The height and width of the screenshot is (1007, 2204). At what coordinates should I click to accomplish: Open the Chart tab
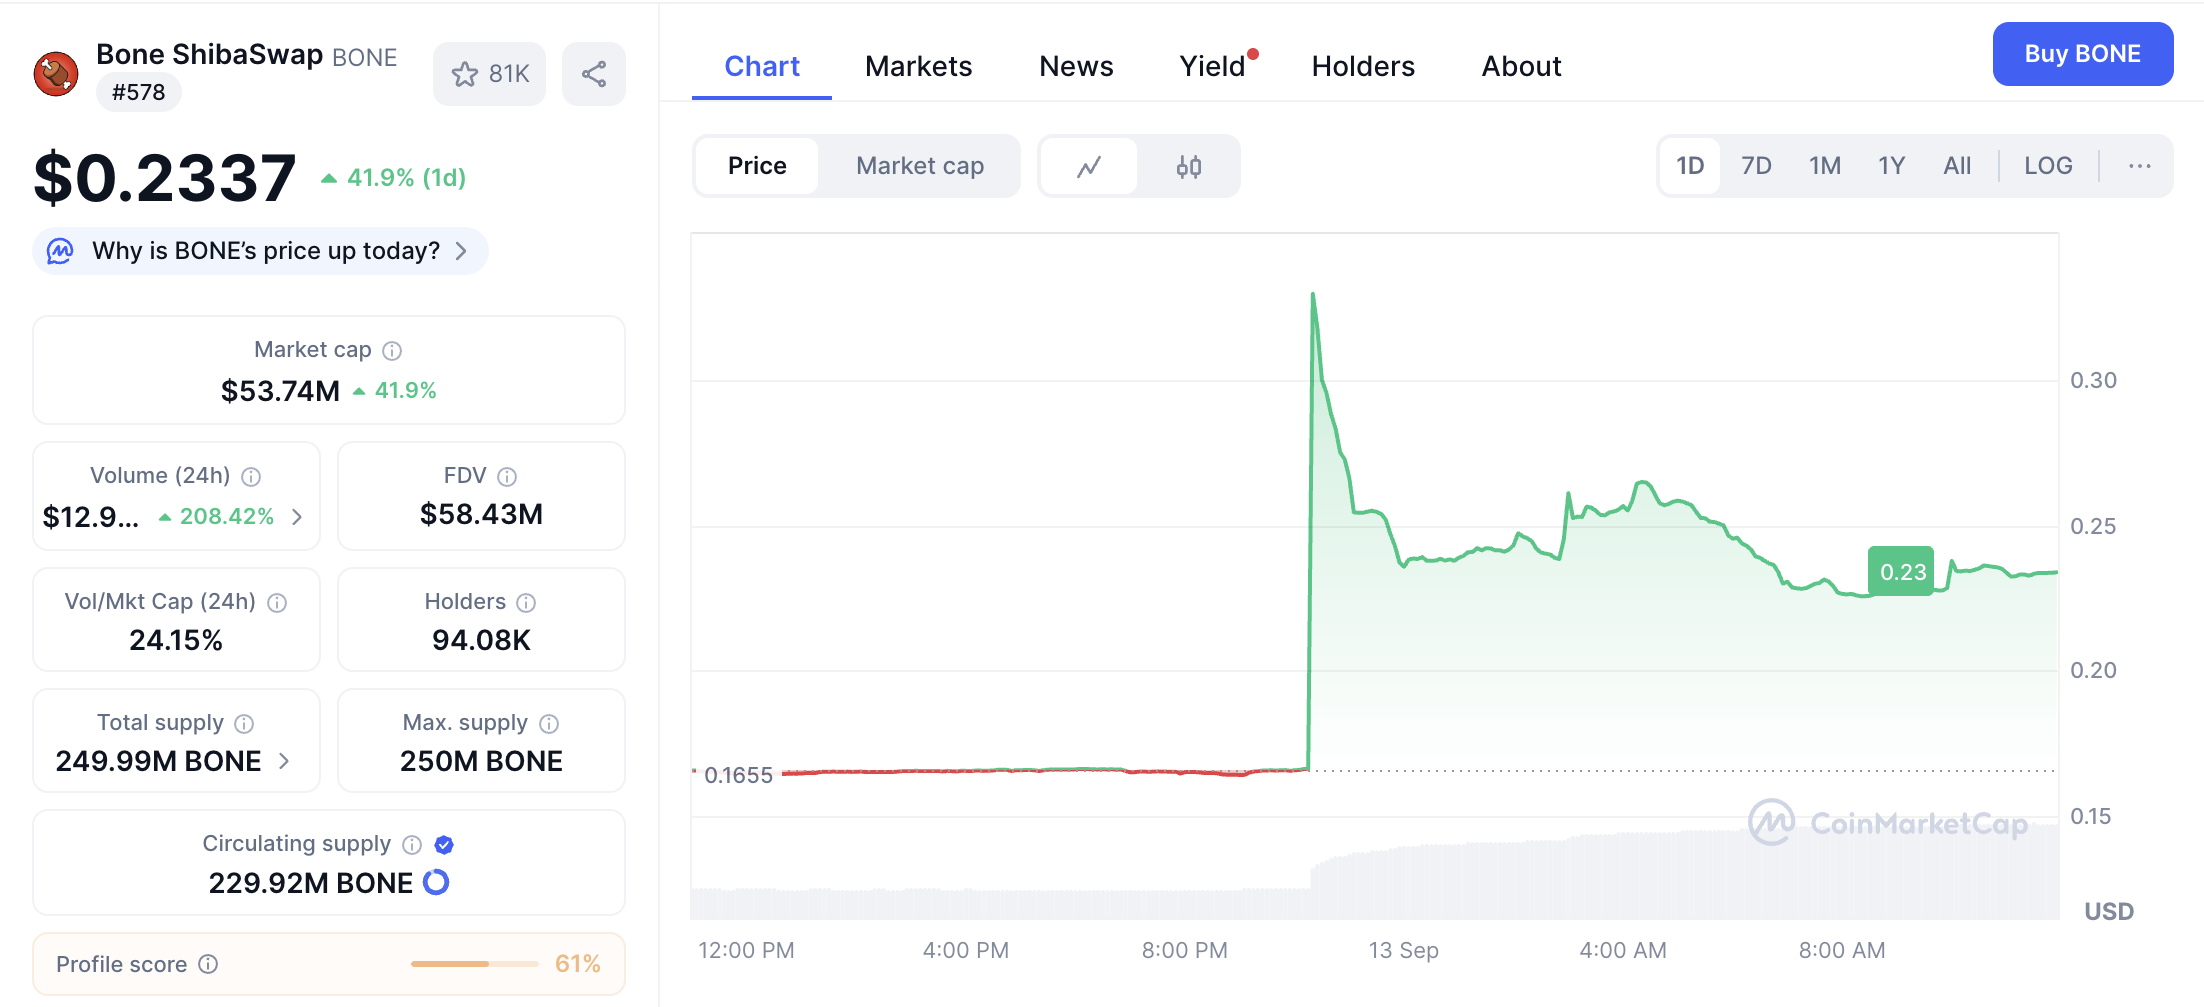click(x=762, y=66)
